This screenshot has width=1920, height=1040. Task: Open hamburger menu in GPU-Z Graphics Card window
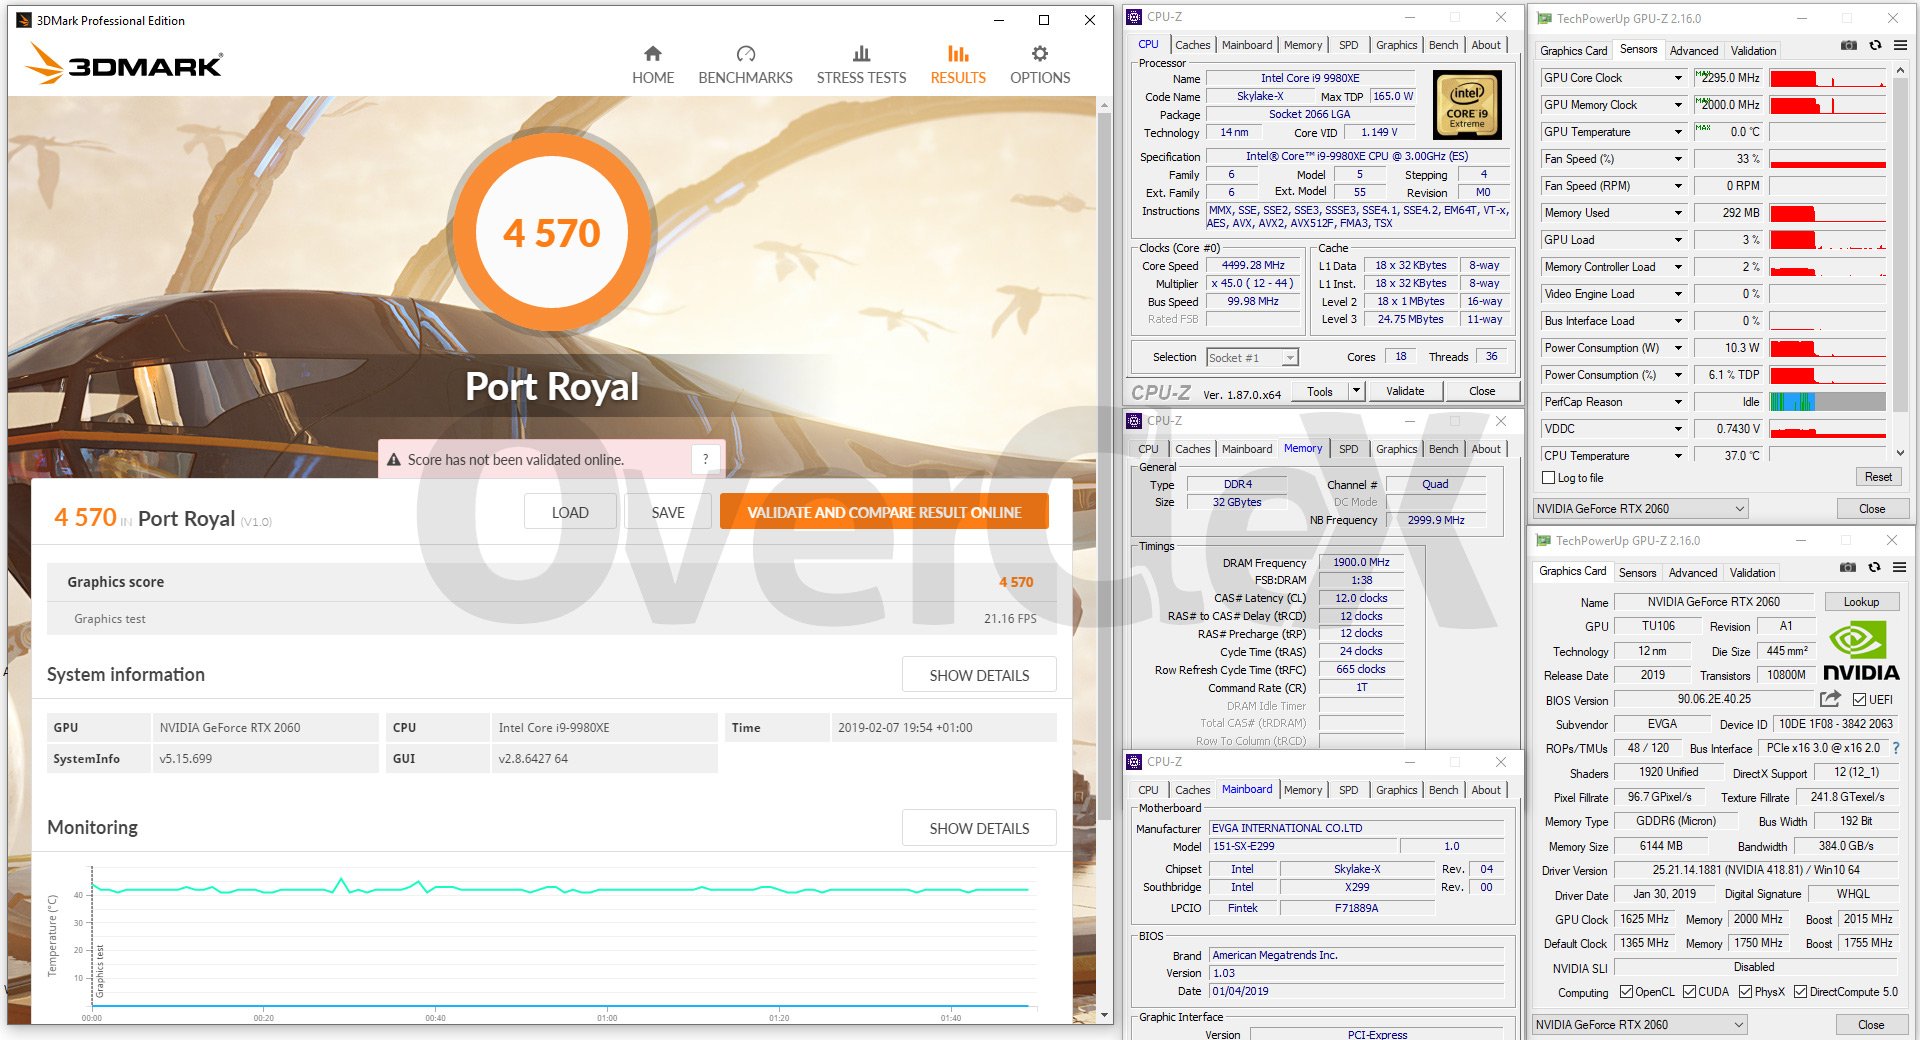click(1898, 567)
